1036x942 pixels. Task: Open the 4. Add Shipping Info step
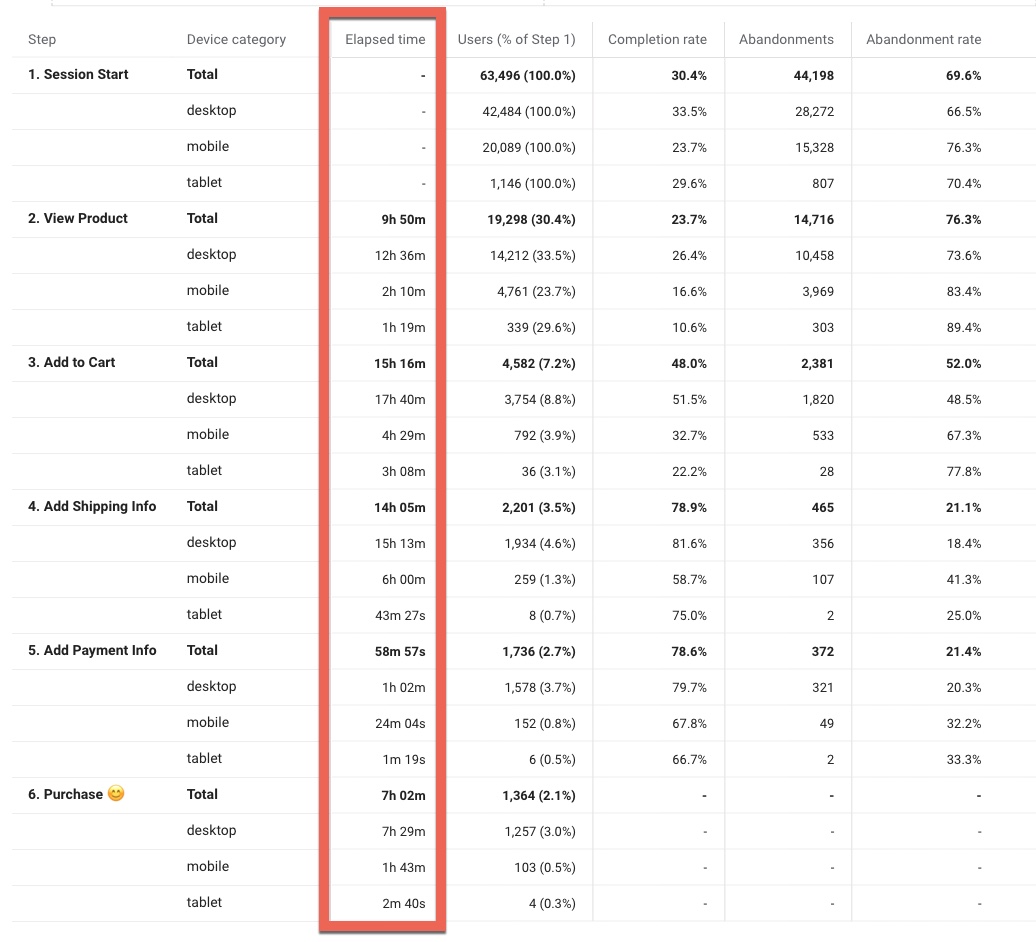pyautogui.click(x=92, y=507)
